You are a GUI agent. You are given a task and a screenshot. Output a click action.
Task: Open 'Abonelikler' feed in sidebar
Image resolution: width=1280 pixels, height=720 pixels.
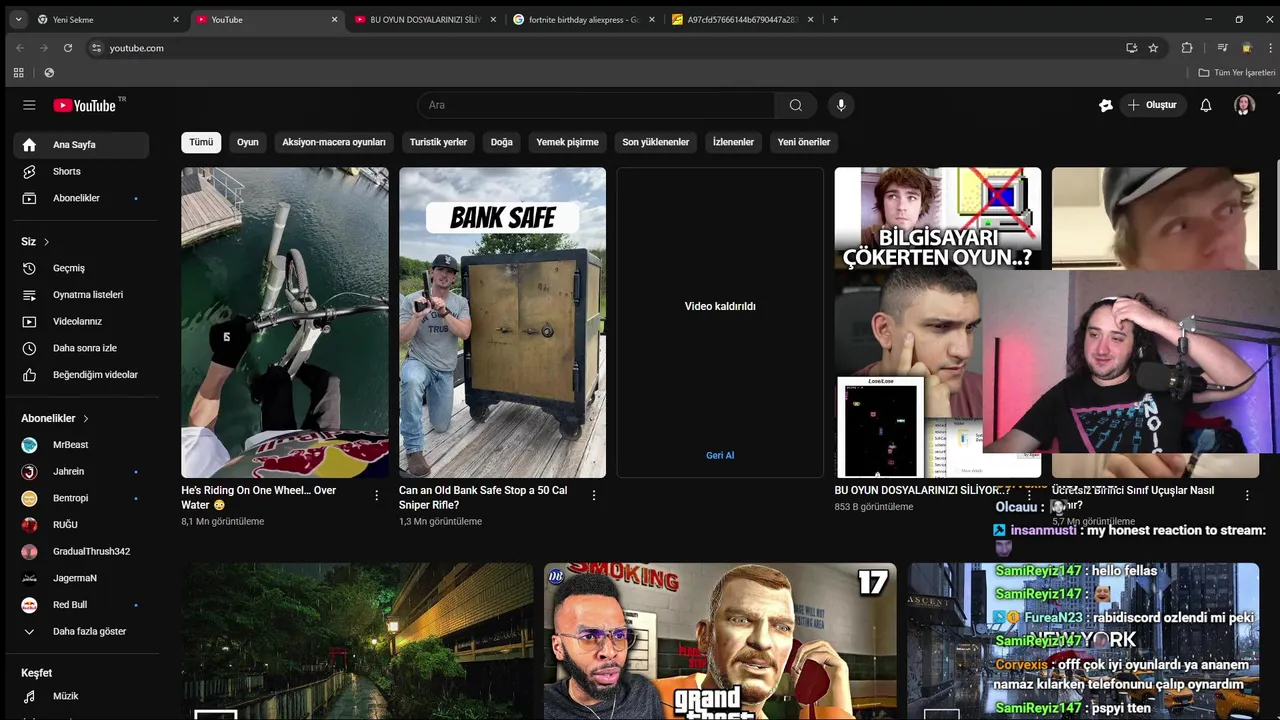81,198
